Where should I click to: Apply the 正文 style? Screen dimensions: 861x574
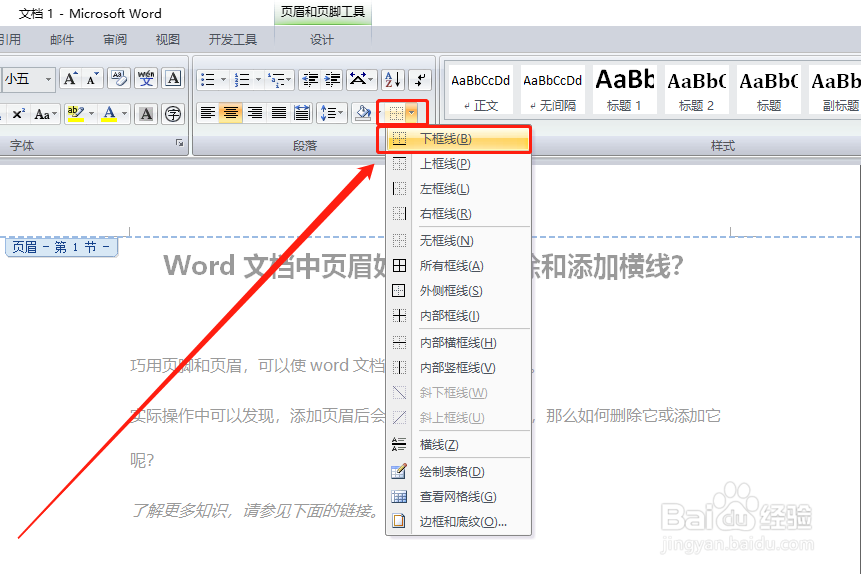pyautogui.click(x=480, y=90)
